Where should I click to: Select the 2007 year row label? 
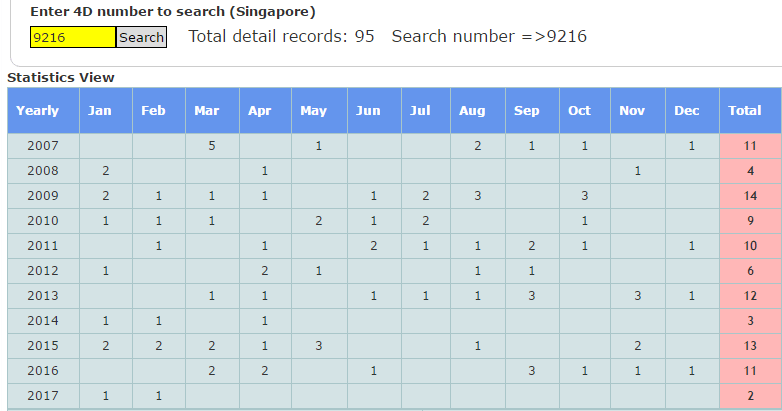point(43,146)
